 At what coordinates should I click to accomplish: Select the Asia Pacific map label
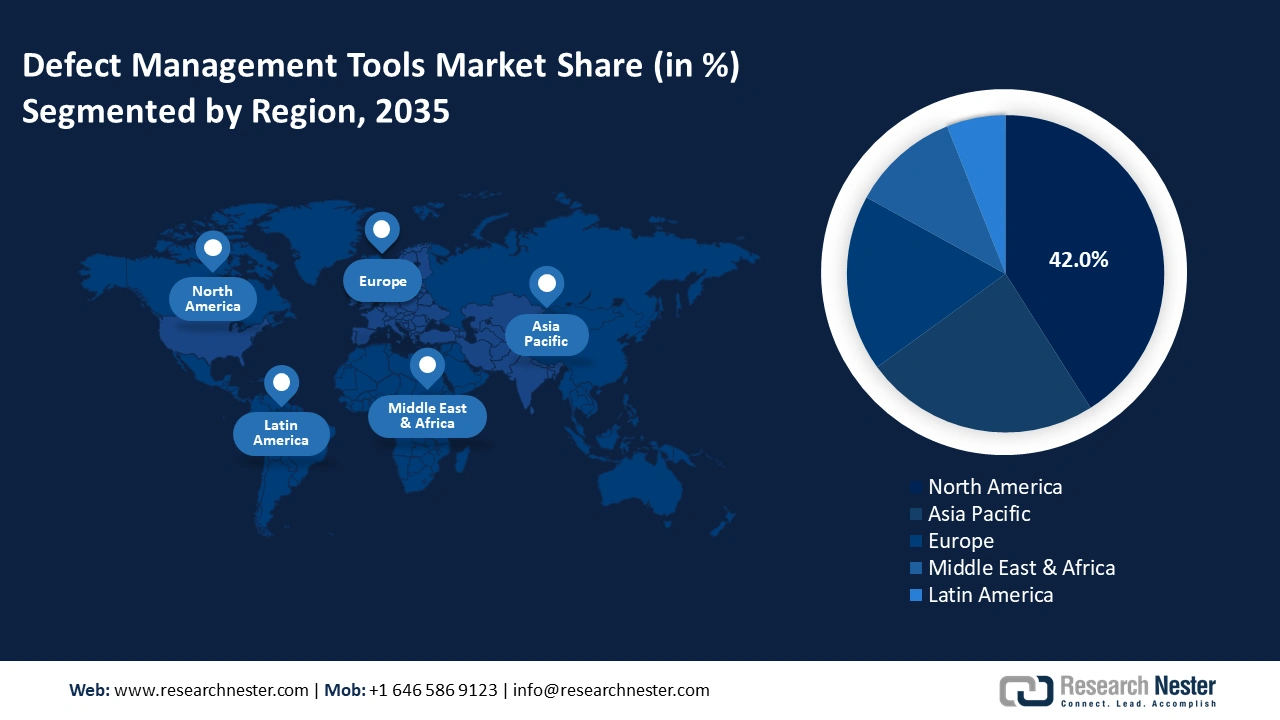[x=546, y=334]
